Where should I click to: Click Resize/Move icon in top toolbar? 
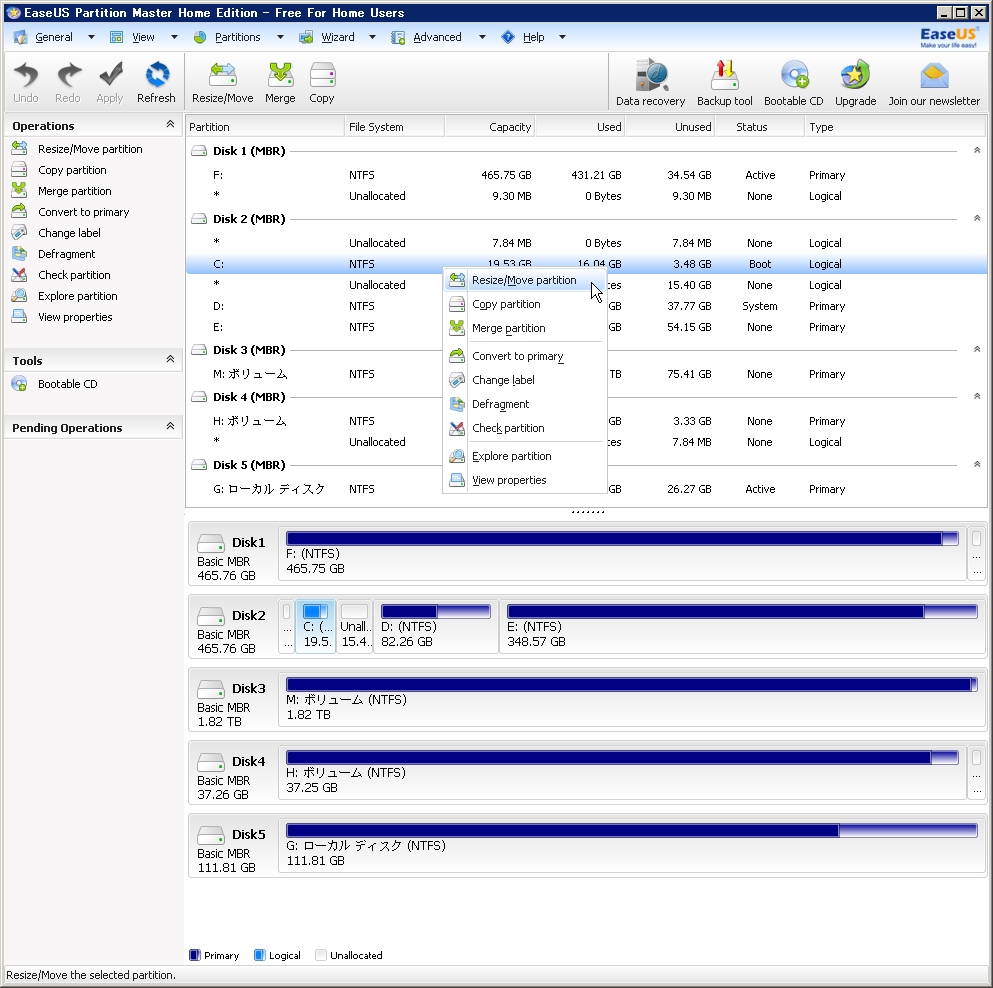click(x=222, y=82)
